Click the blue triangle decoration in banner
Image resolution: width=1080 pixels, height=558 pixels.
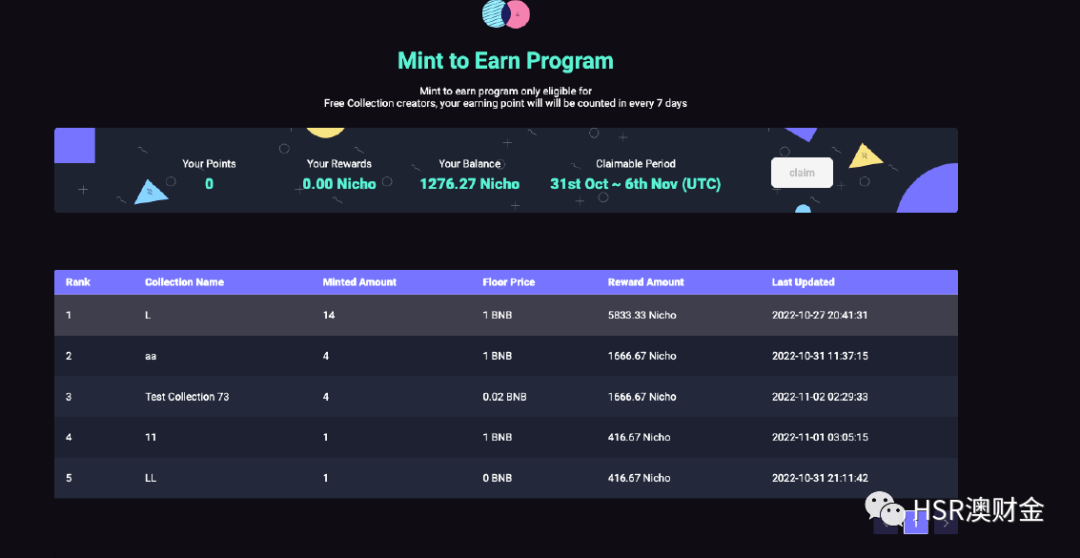(150, 192)
